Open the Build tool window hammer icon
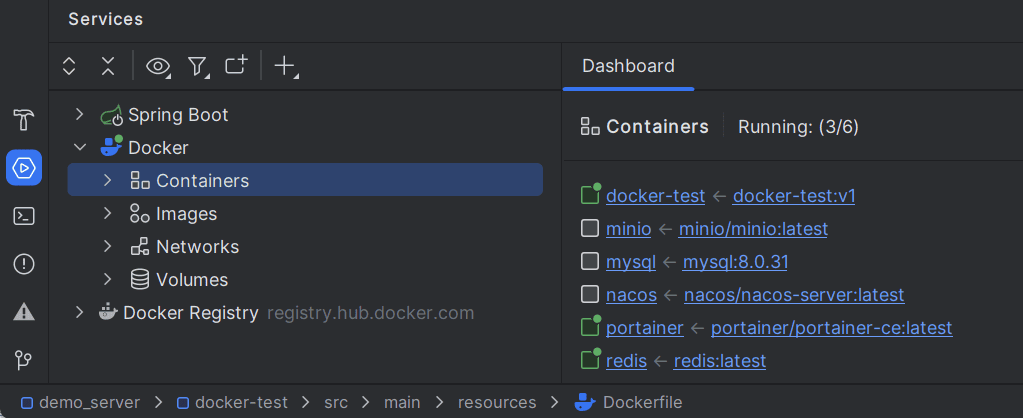This screenshot has height=418, width=1023. 24,120
